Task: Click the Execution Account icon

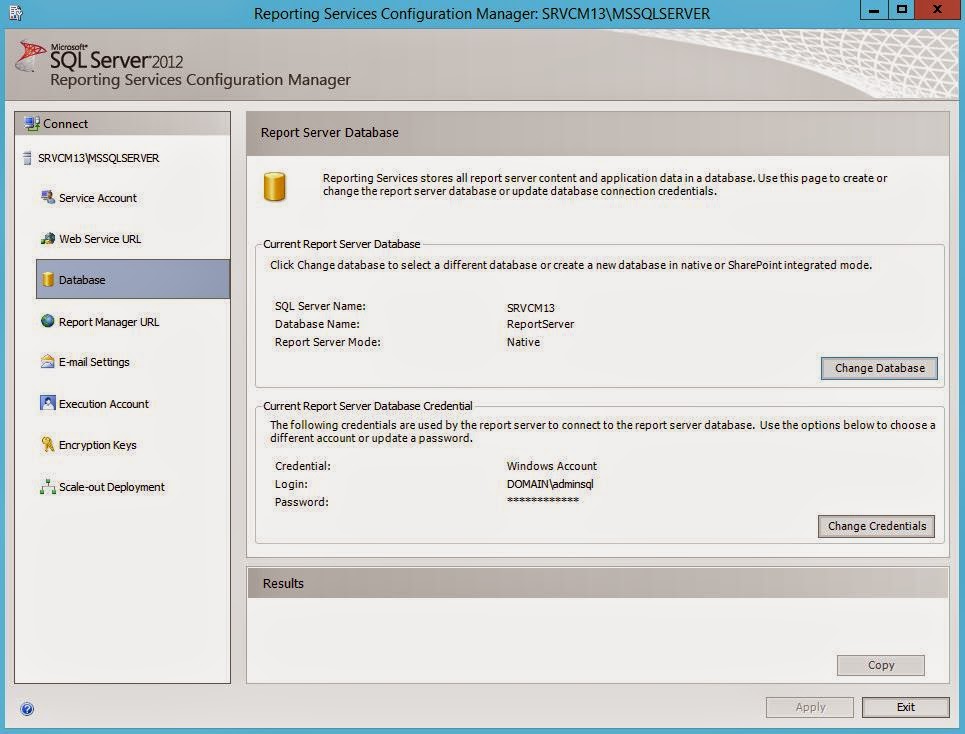Action: (47, 403)
